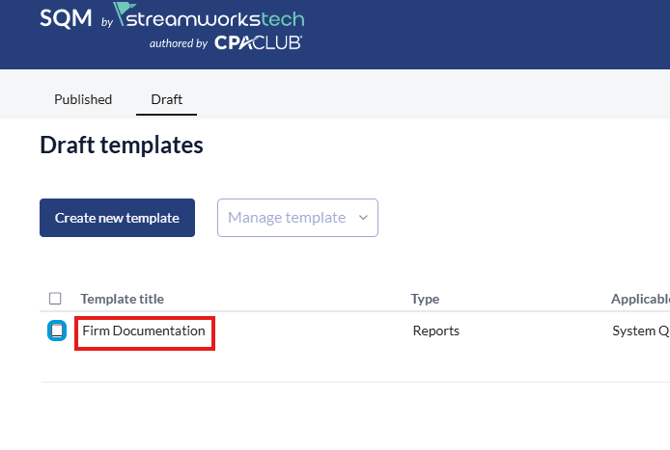Click the Draft templates heading
This screenshot has width=670, height=450.
point(121,145)
